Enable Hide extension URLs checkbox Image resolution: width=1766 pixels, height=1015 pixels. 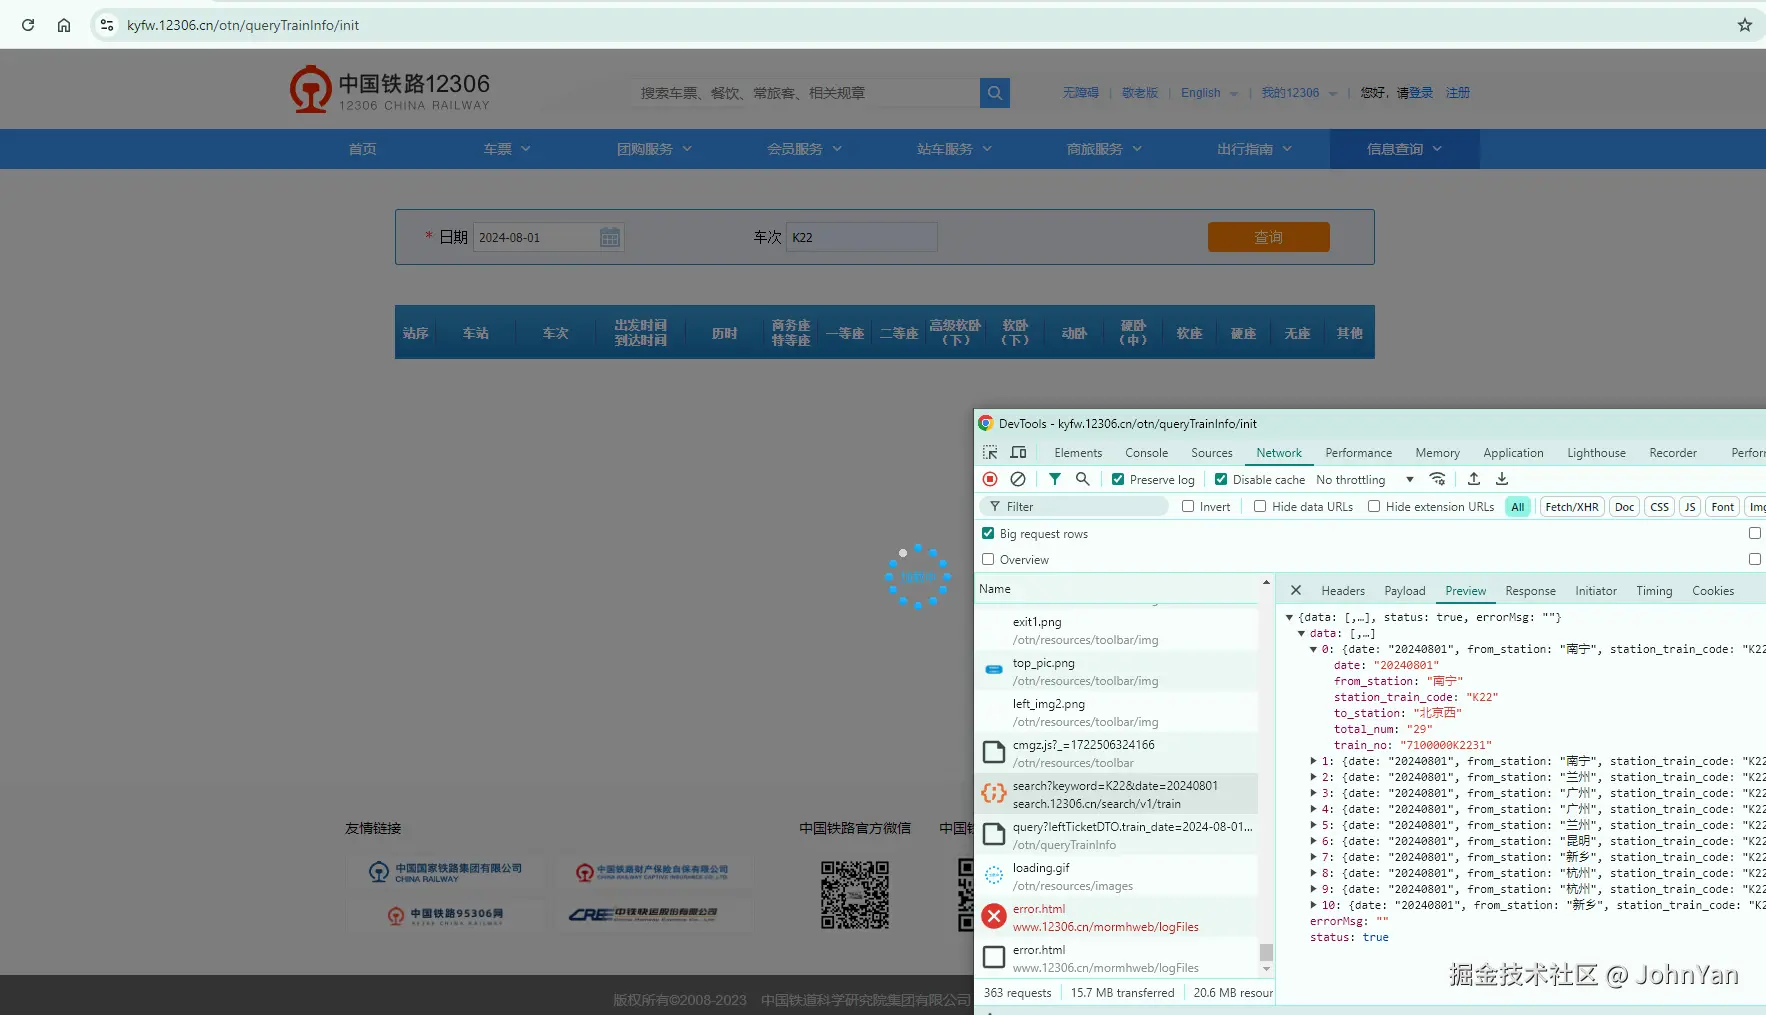coord(1374,506)
